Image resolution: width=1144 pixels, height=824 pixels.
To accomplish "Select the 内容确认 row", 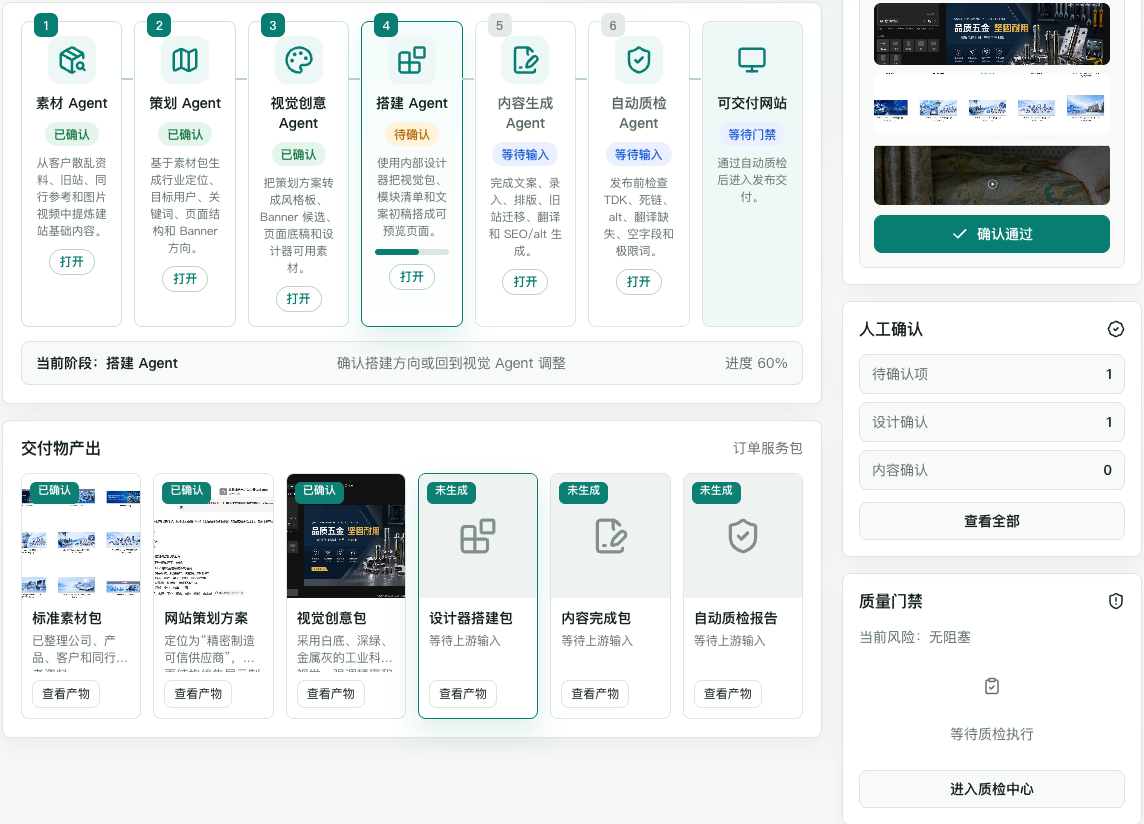I will (x=992, y=471).
